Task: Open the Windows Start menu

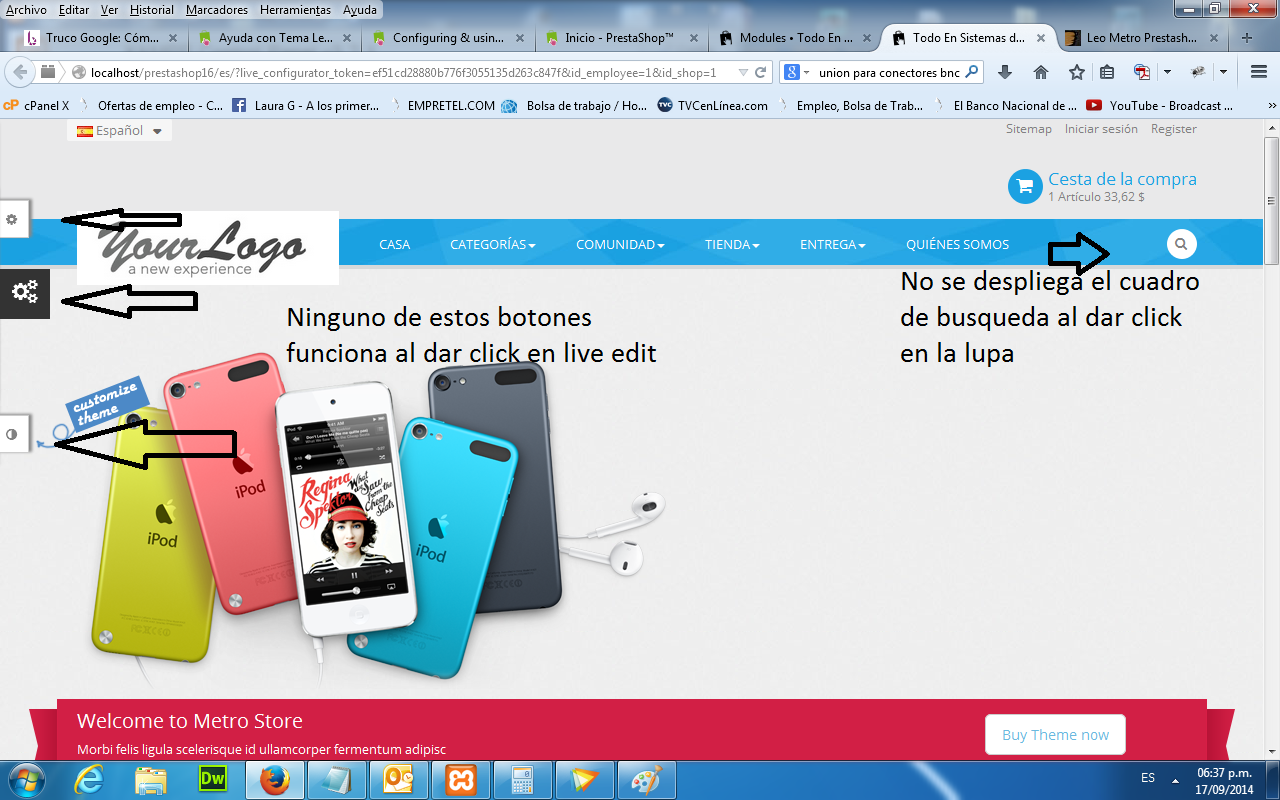Action: (x=25, y=778)
